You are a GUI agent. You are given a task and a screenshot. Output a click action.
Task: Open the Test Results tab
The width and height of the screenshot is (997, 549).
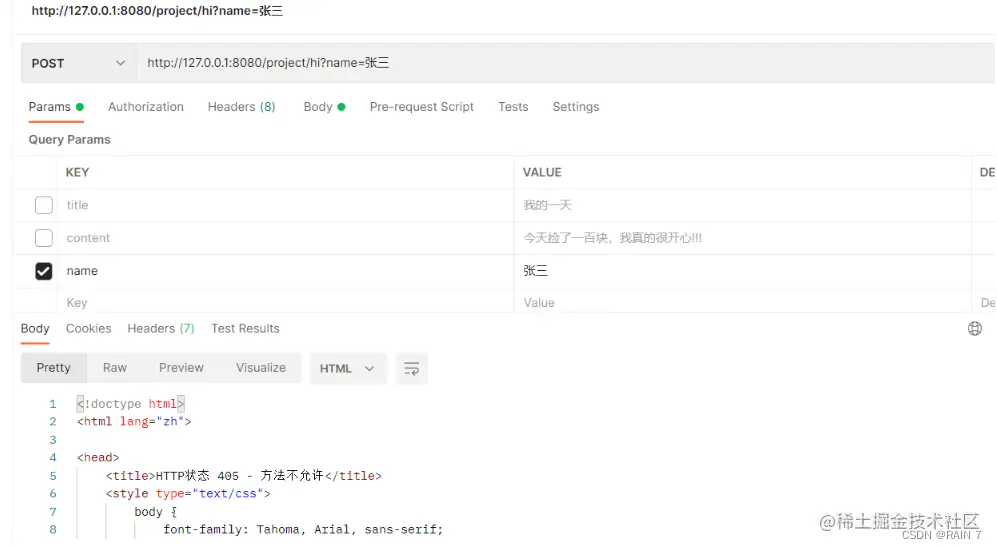click(245, 329)
